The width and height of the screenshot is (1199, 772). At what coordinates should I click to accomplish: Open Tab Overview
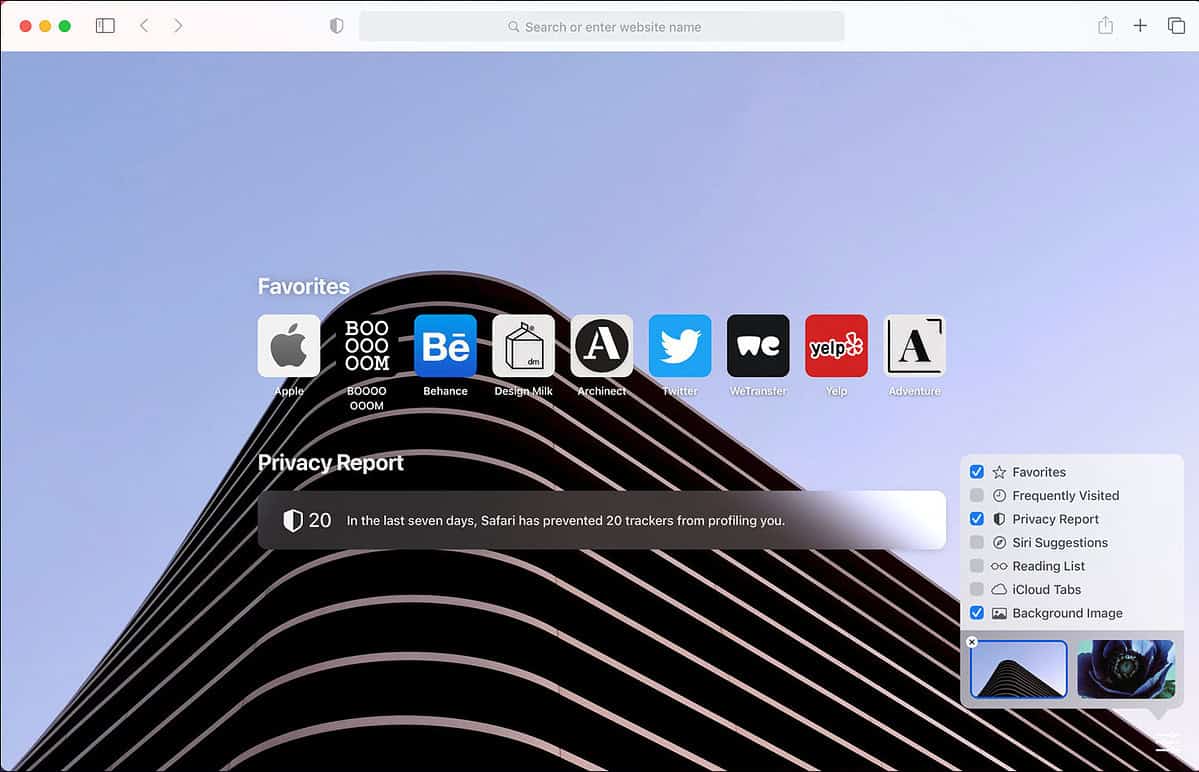click(1176, 25)
